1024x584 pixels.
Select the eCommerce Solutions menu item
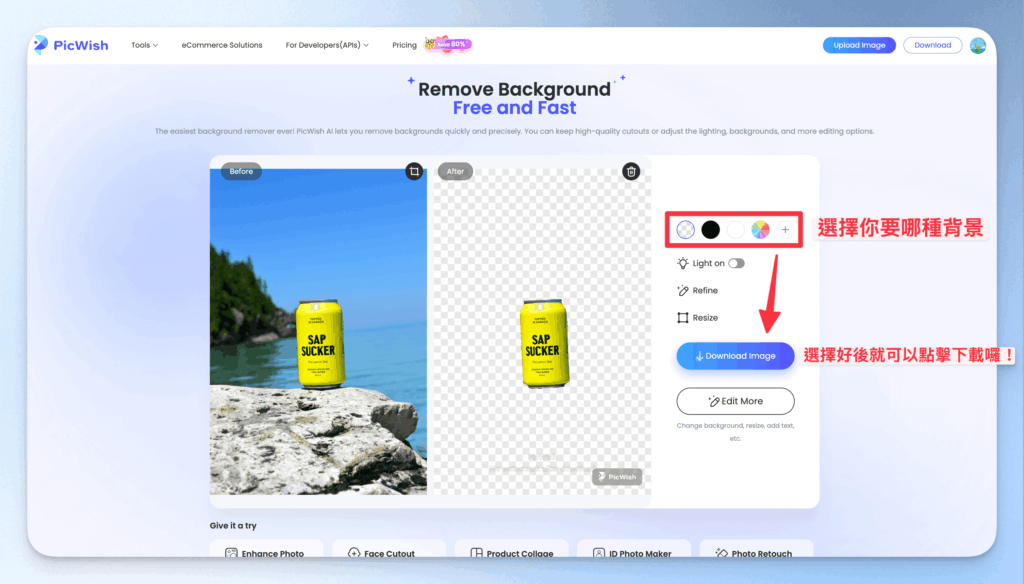221,45
